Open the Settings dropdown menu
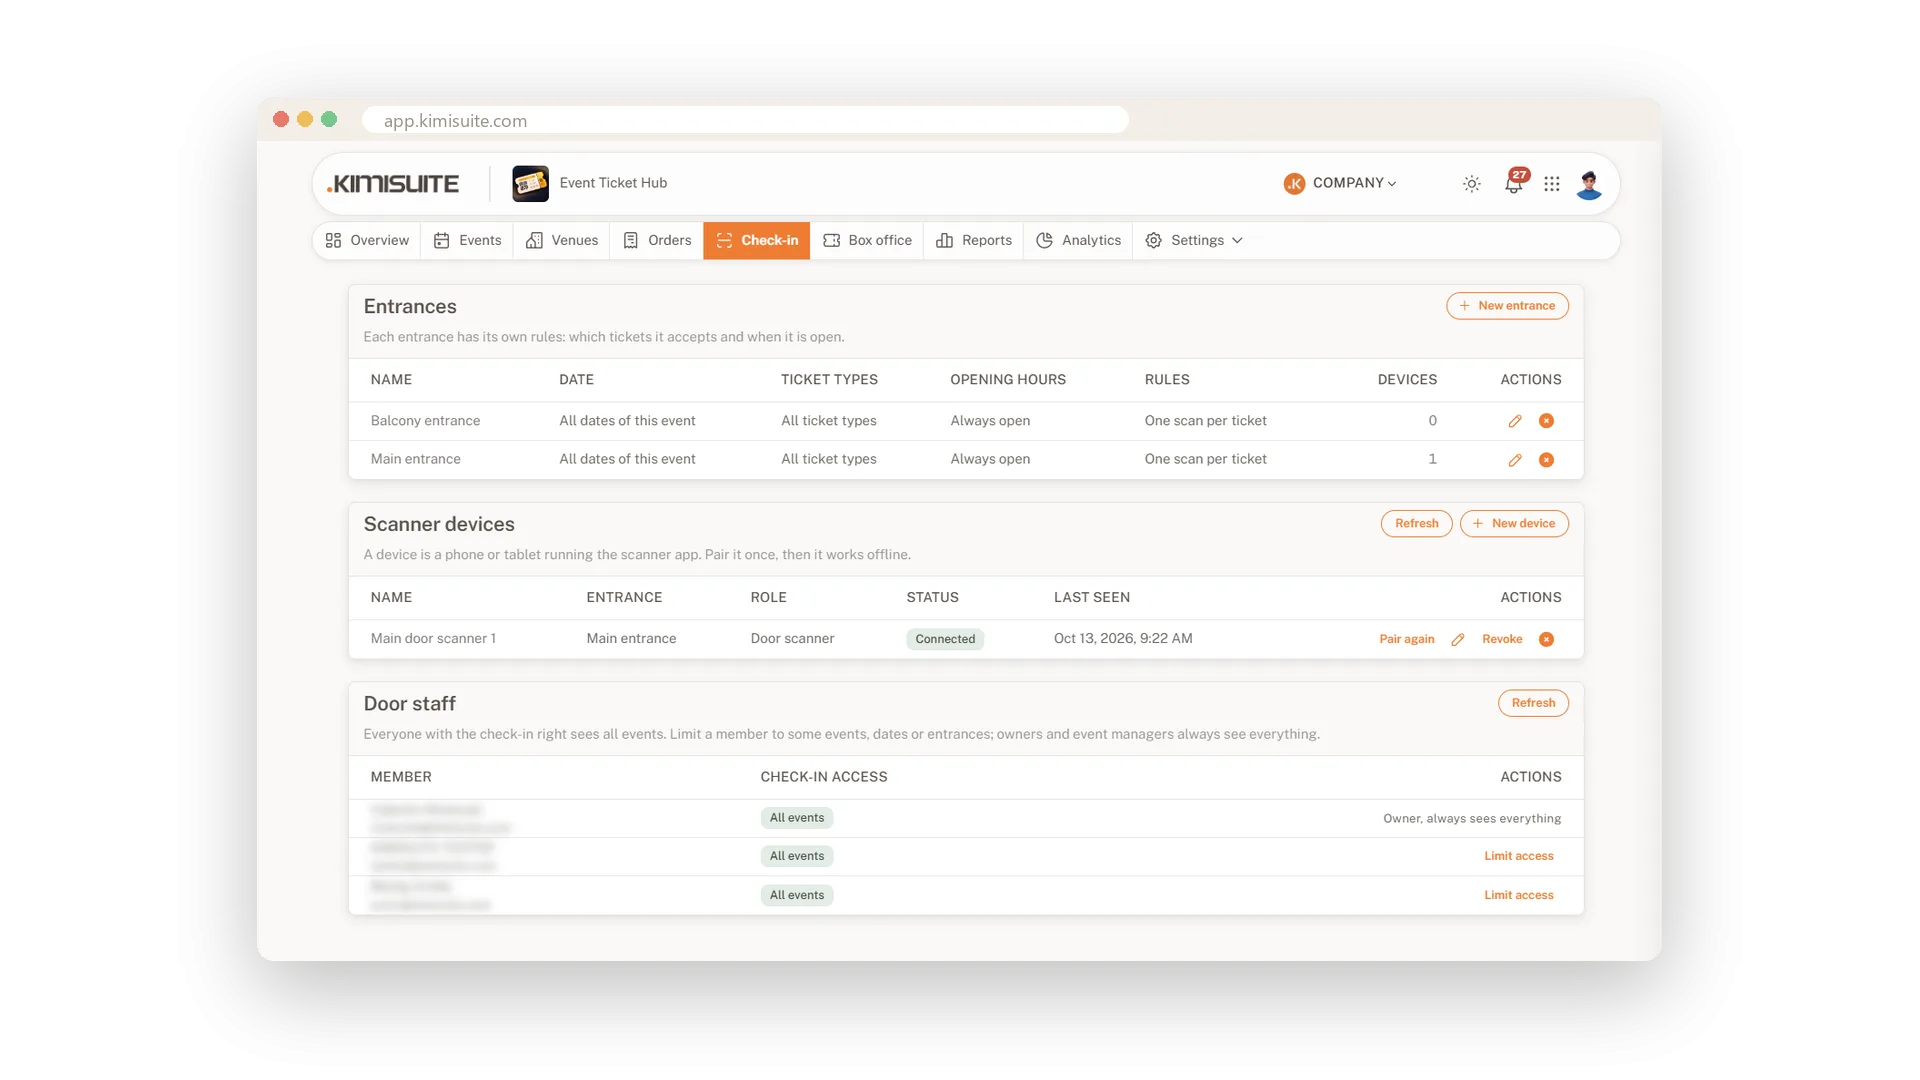The image size is (1920, 1080). (1194, 241)
